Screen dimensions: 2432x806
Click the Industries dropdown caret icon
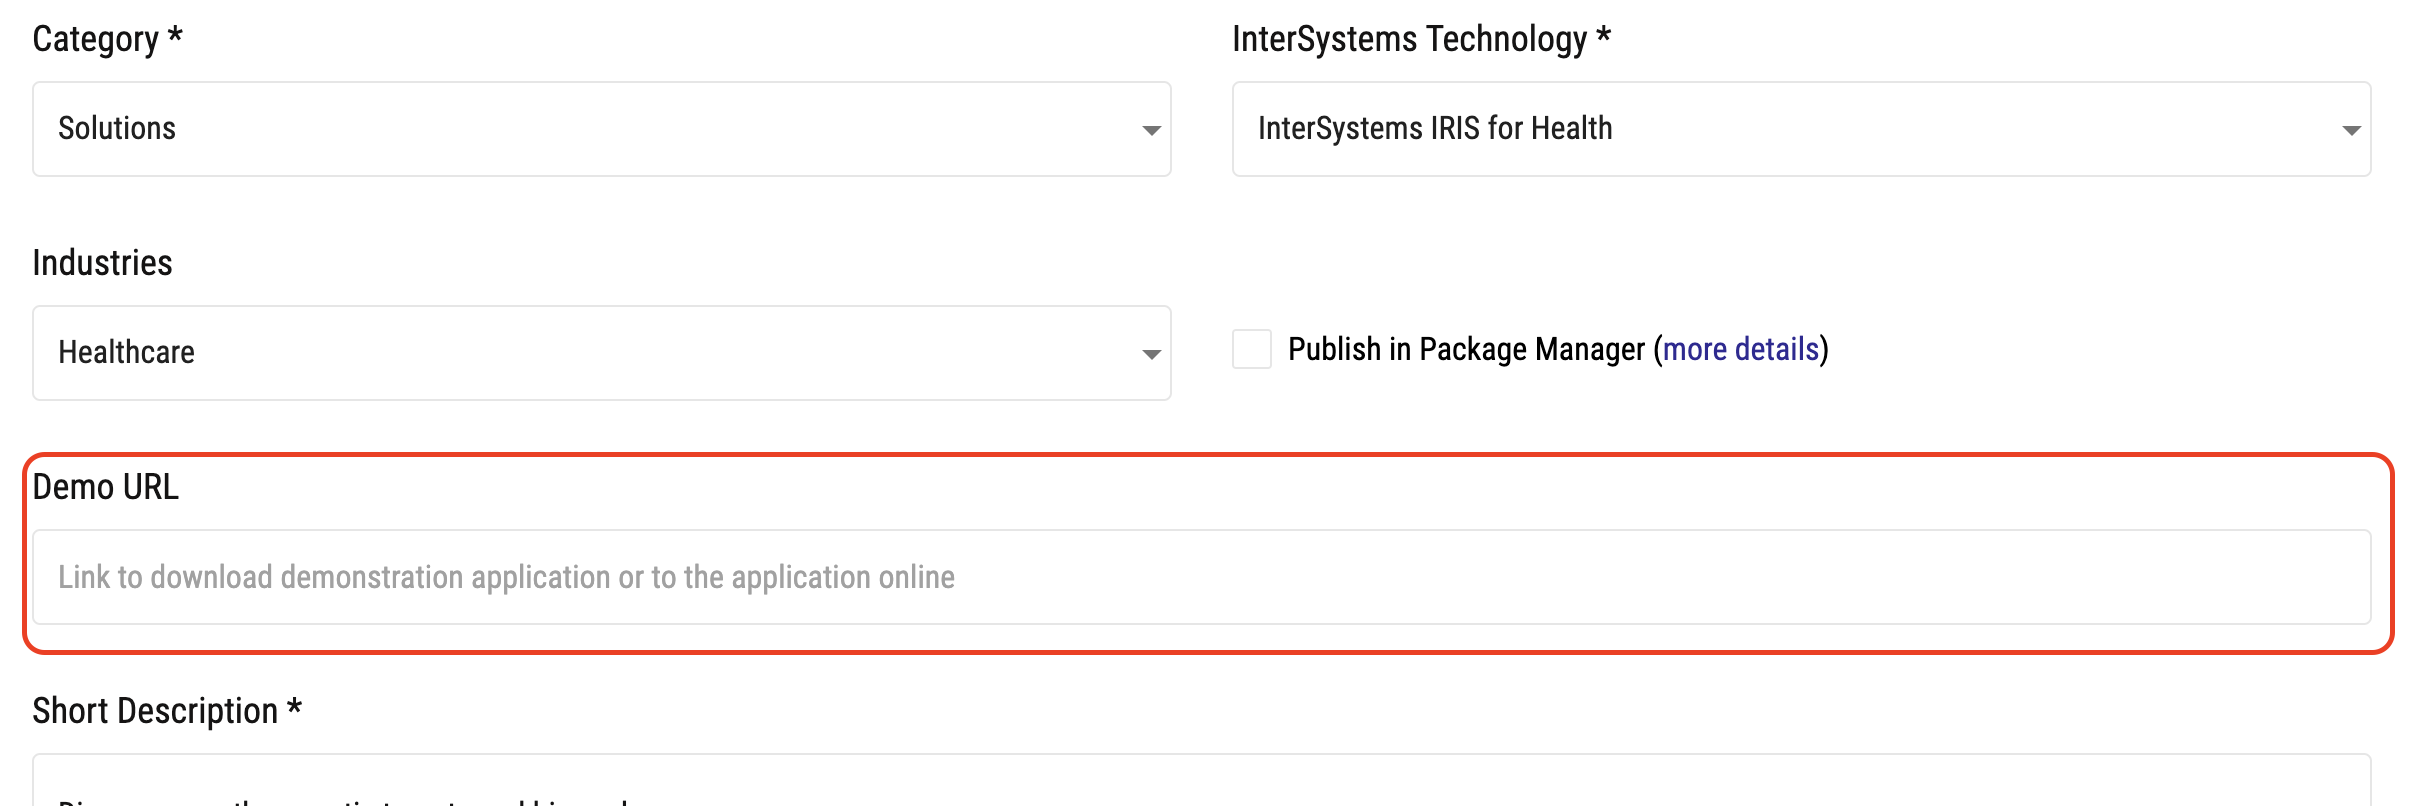click(1151, 354)
